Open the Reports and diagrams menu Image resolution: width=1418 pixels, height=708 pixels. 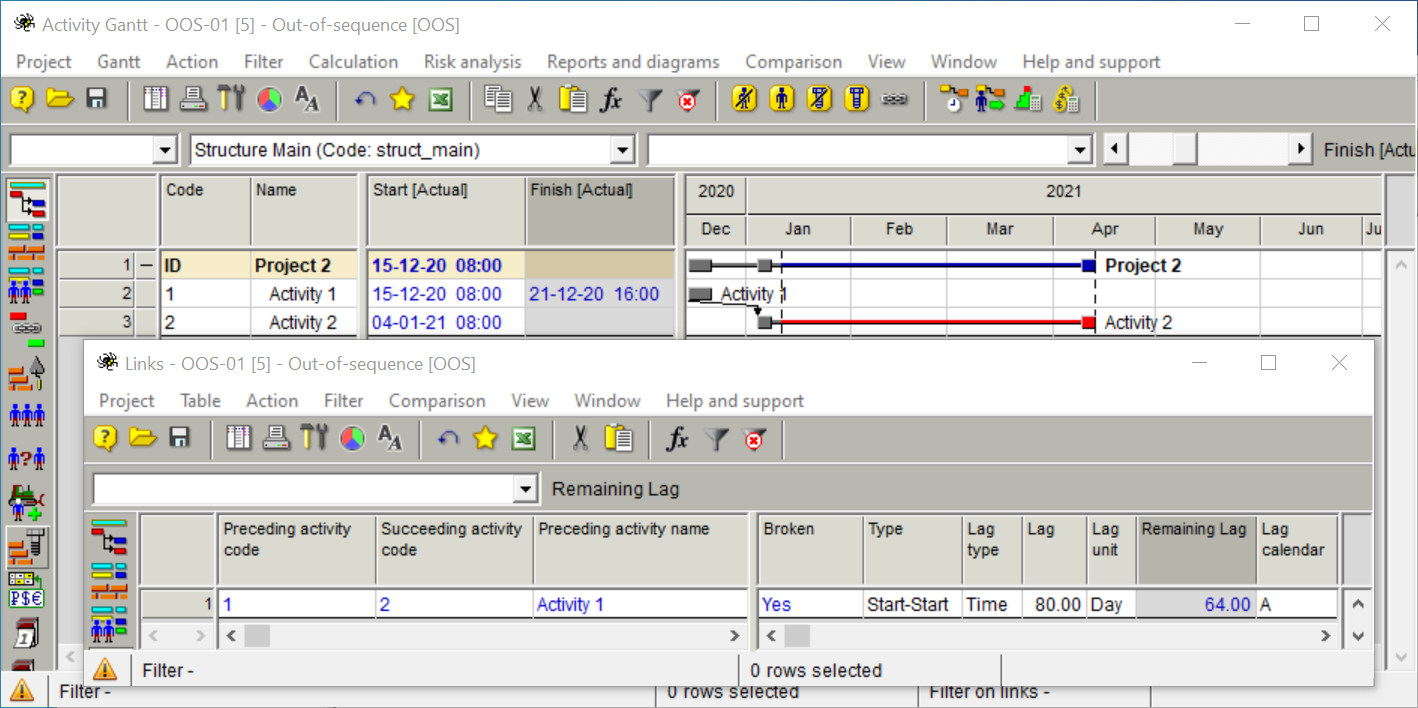(633, 62)
